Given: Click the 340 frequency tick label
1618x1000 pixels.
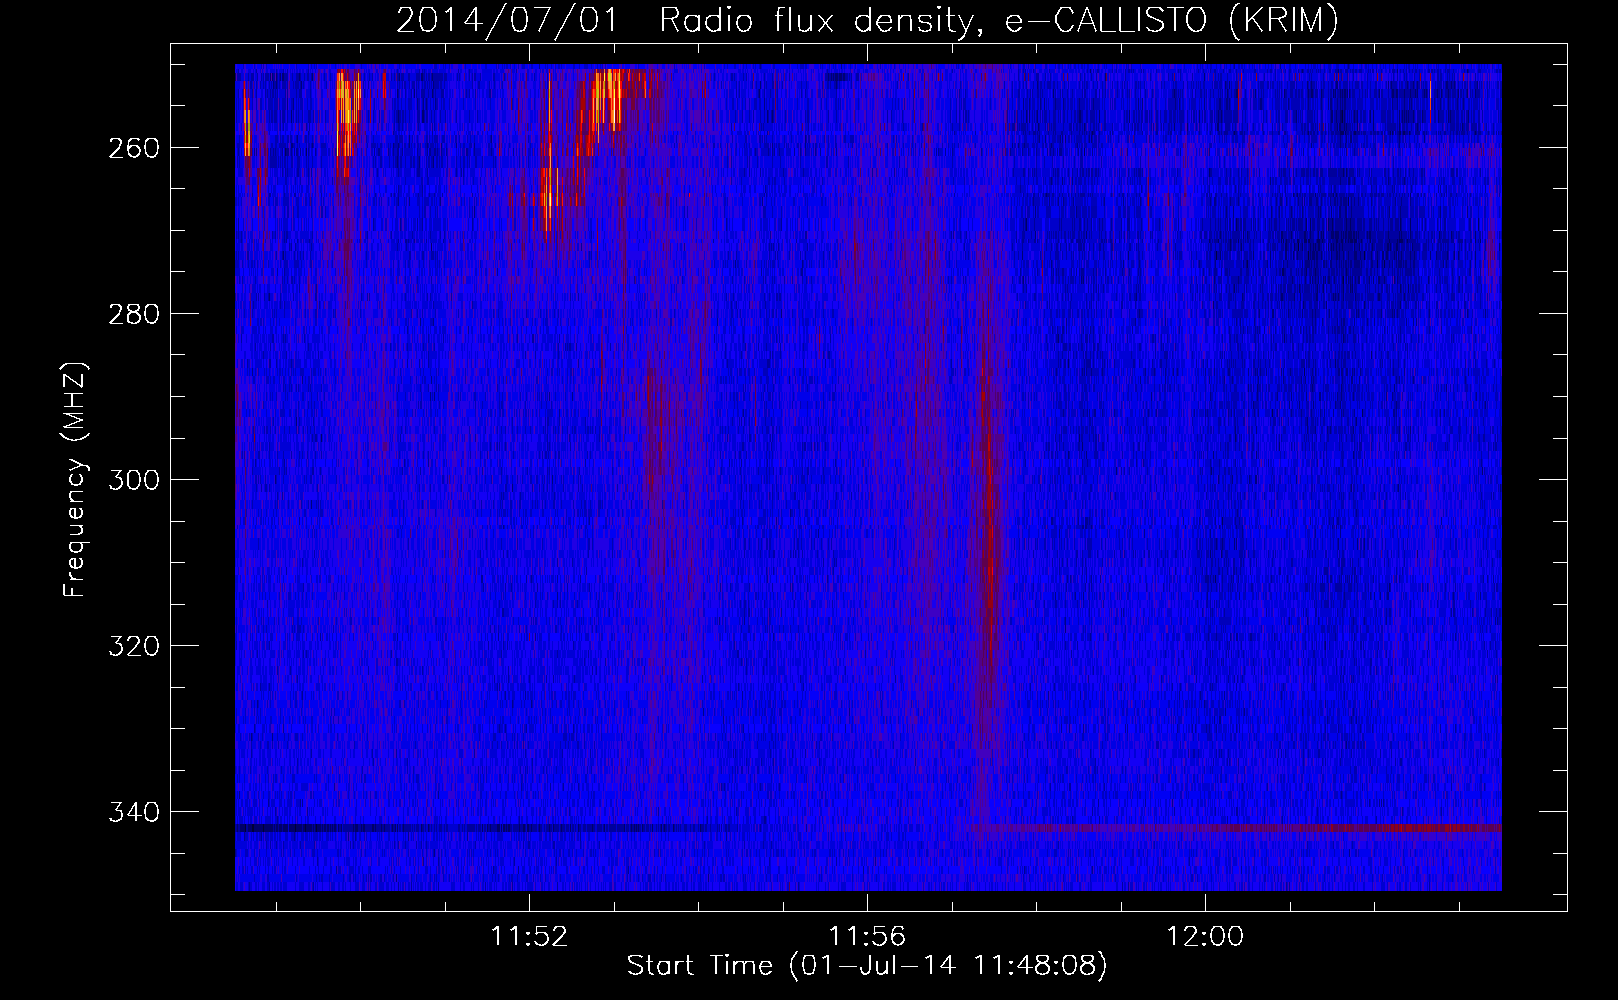Looking at the screenshot, I should click(132, 811).
